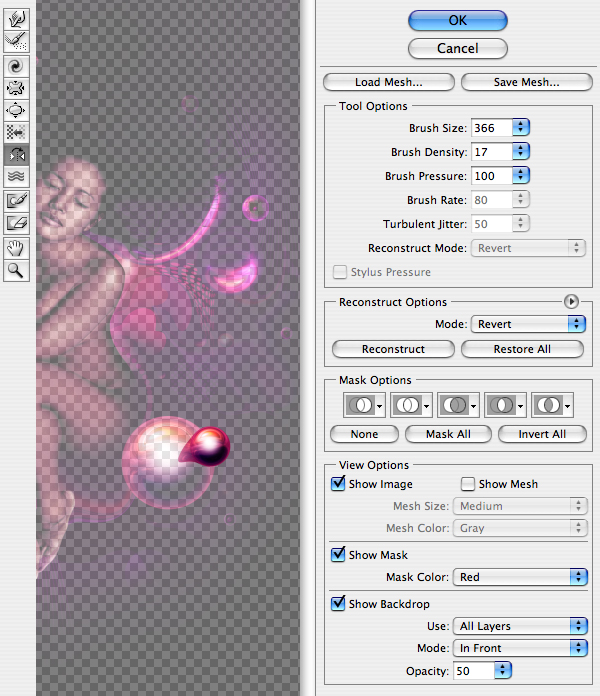Open Invert Selection mask option

(553, 405)
